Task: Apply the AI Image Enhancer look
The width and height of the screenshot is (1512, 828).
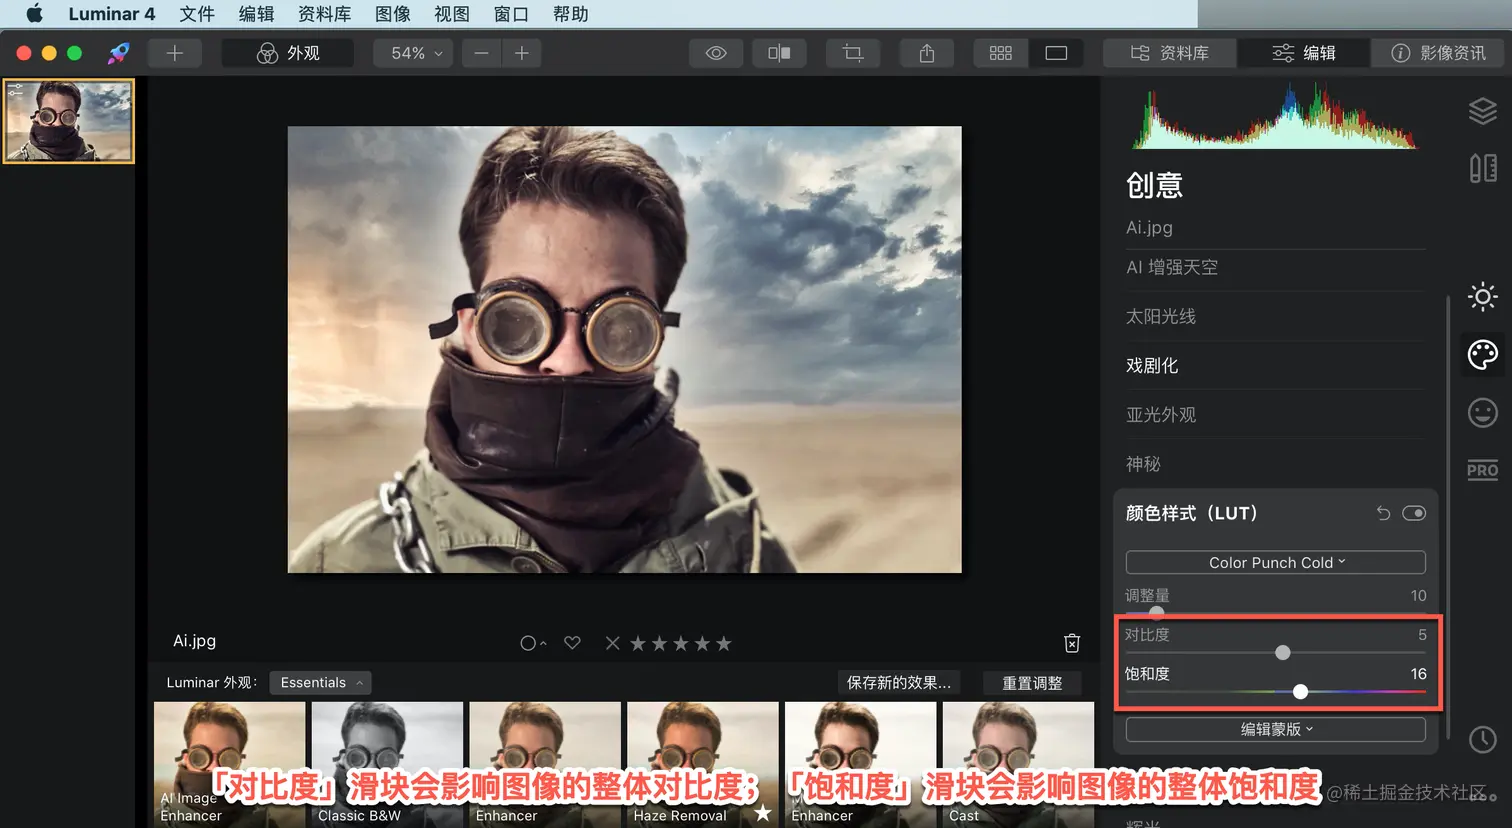Action: [x=229, y=764]
